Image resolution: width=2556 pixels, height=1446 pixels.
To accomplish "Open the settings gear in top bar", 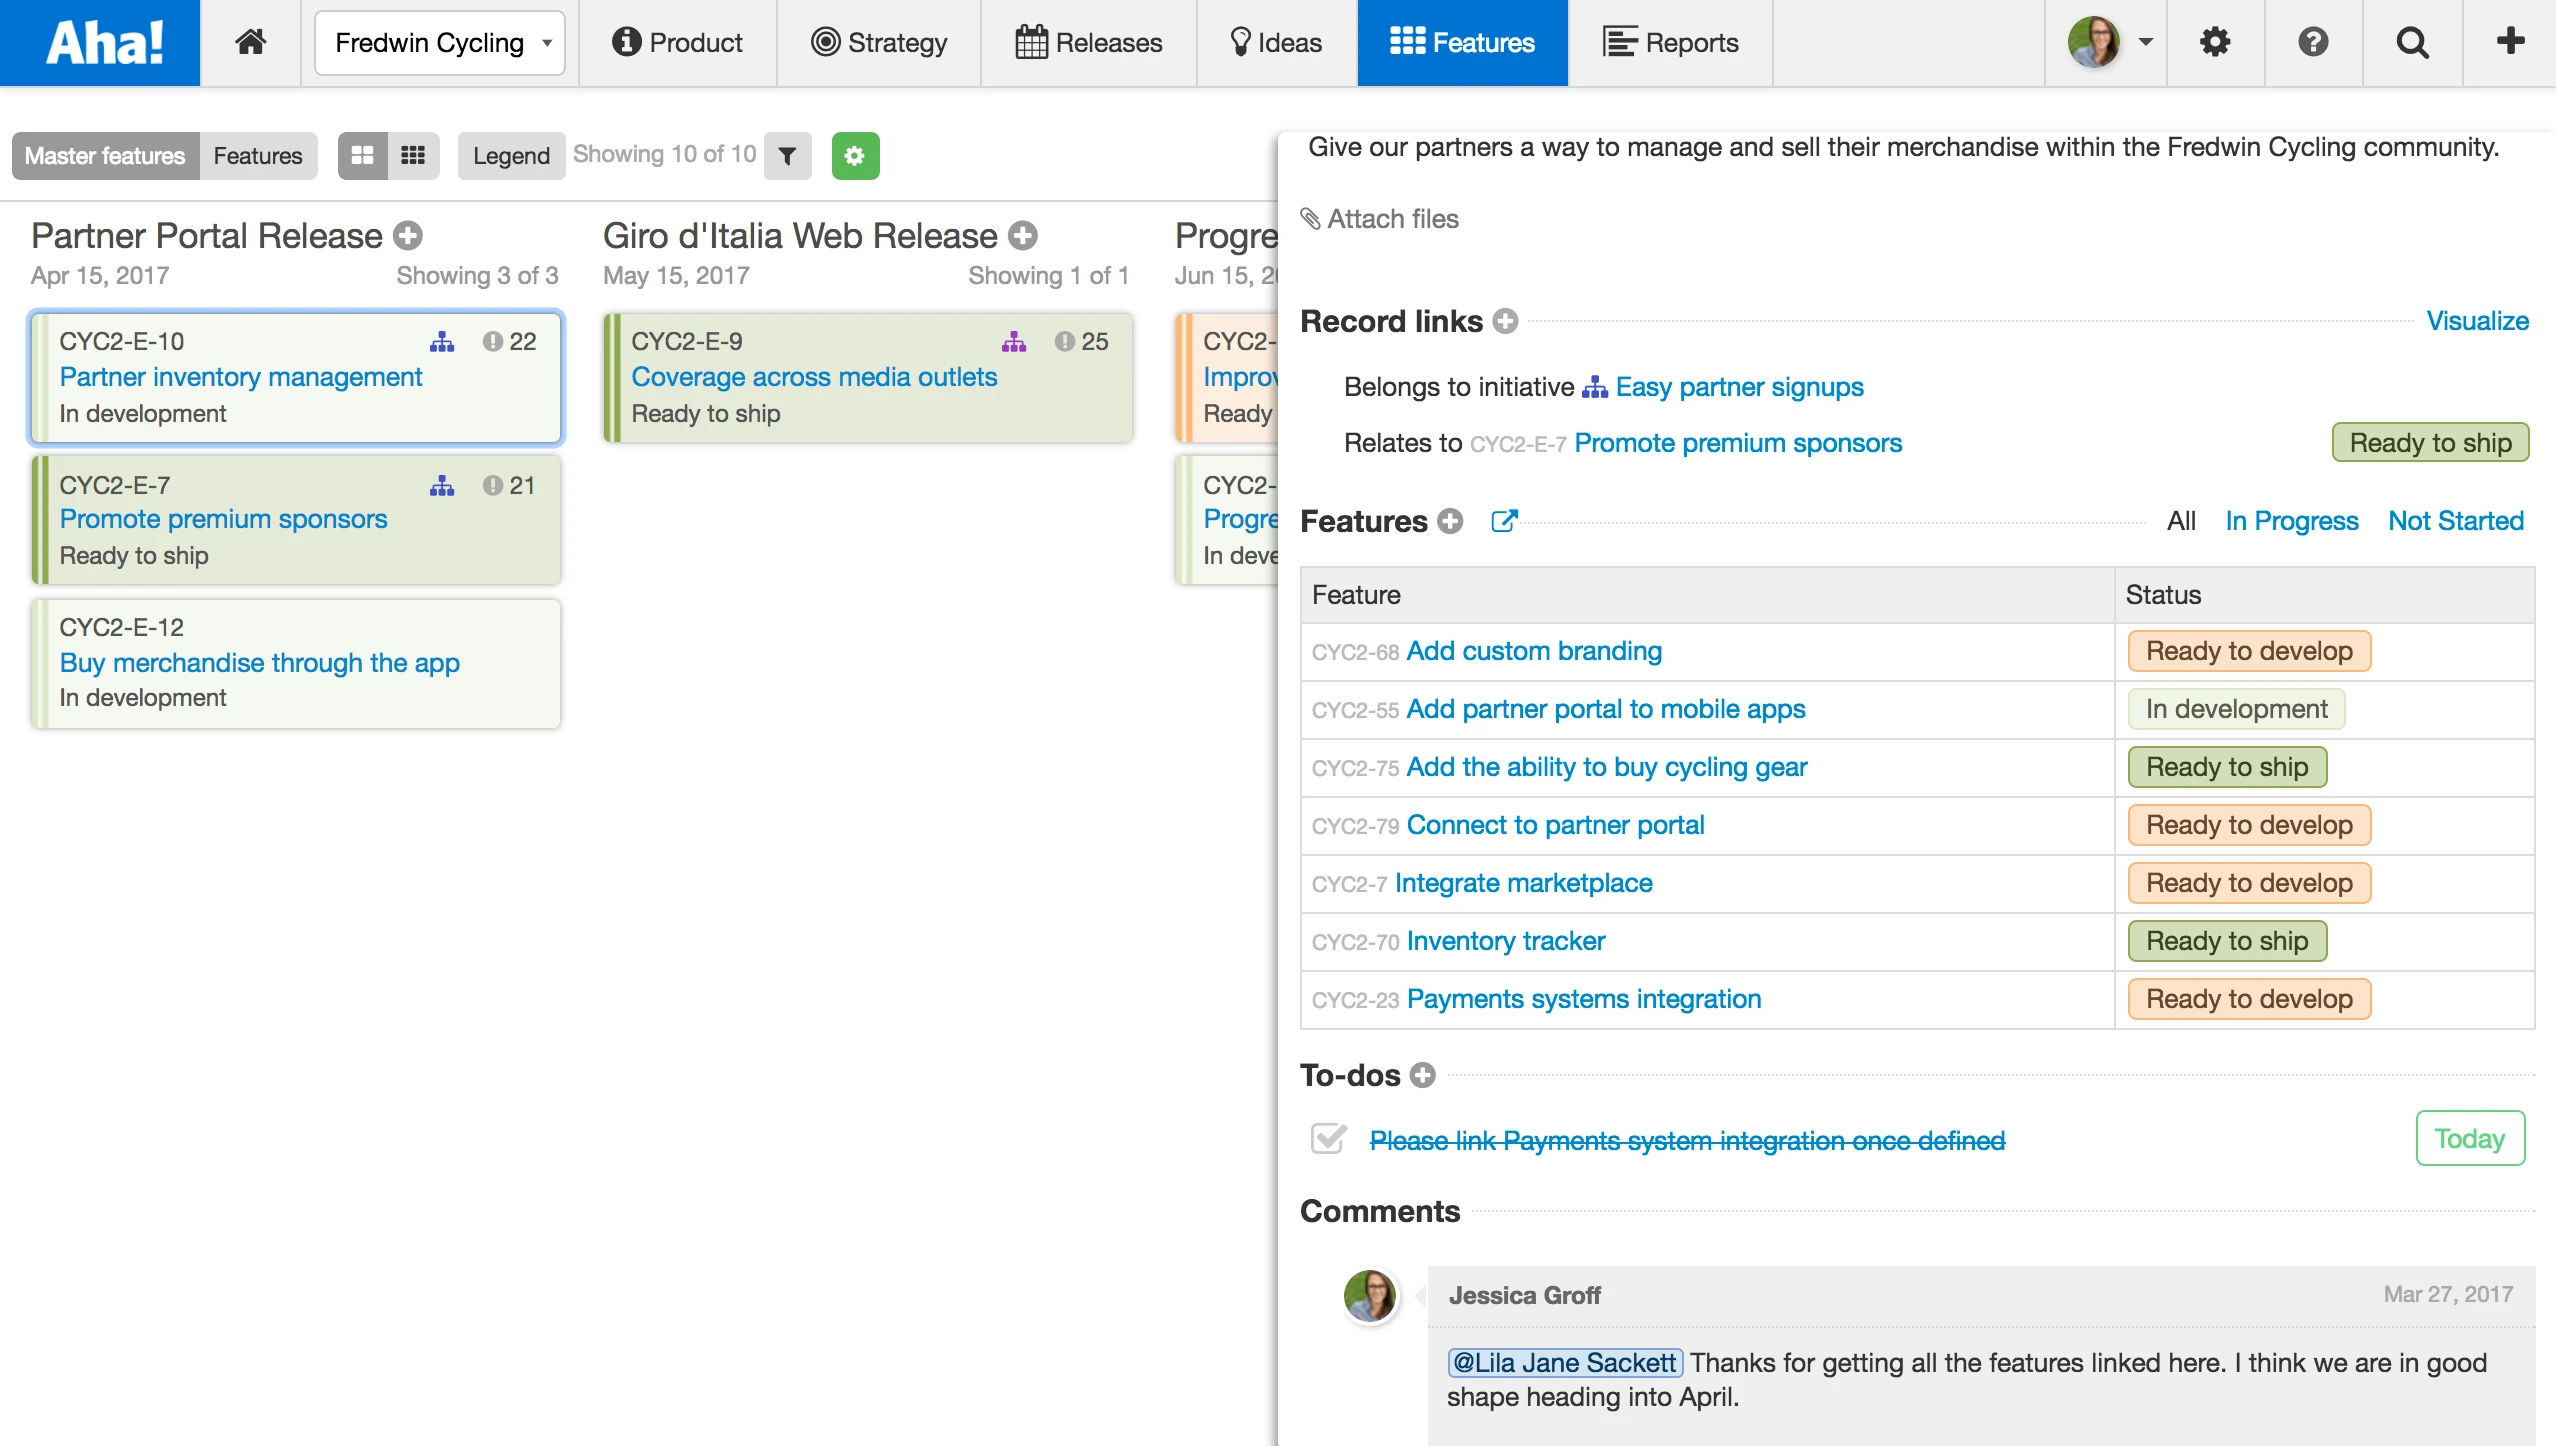I will (2215, 42).
